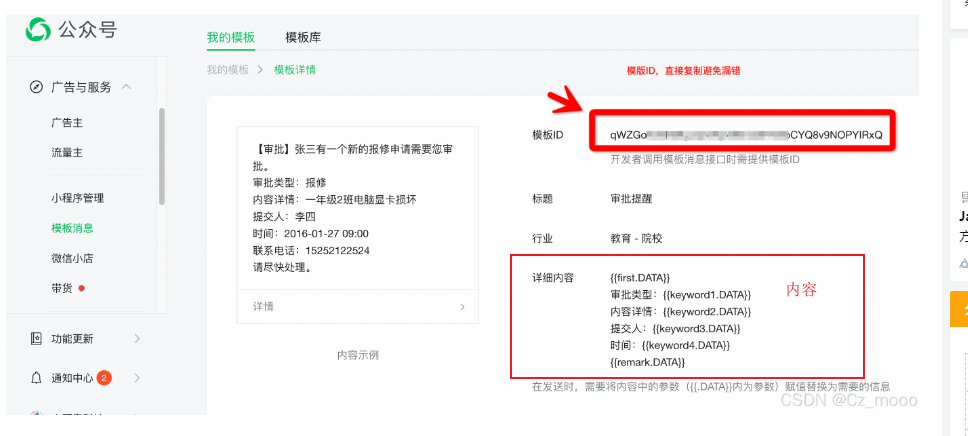Expand the 通知中心 arrow
Viewport: 968px width, 436px height.
pyautogui.click(x=137, y=377)
